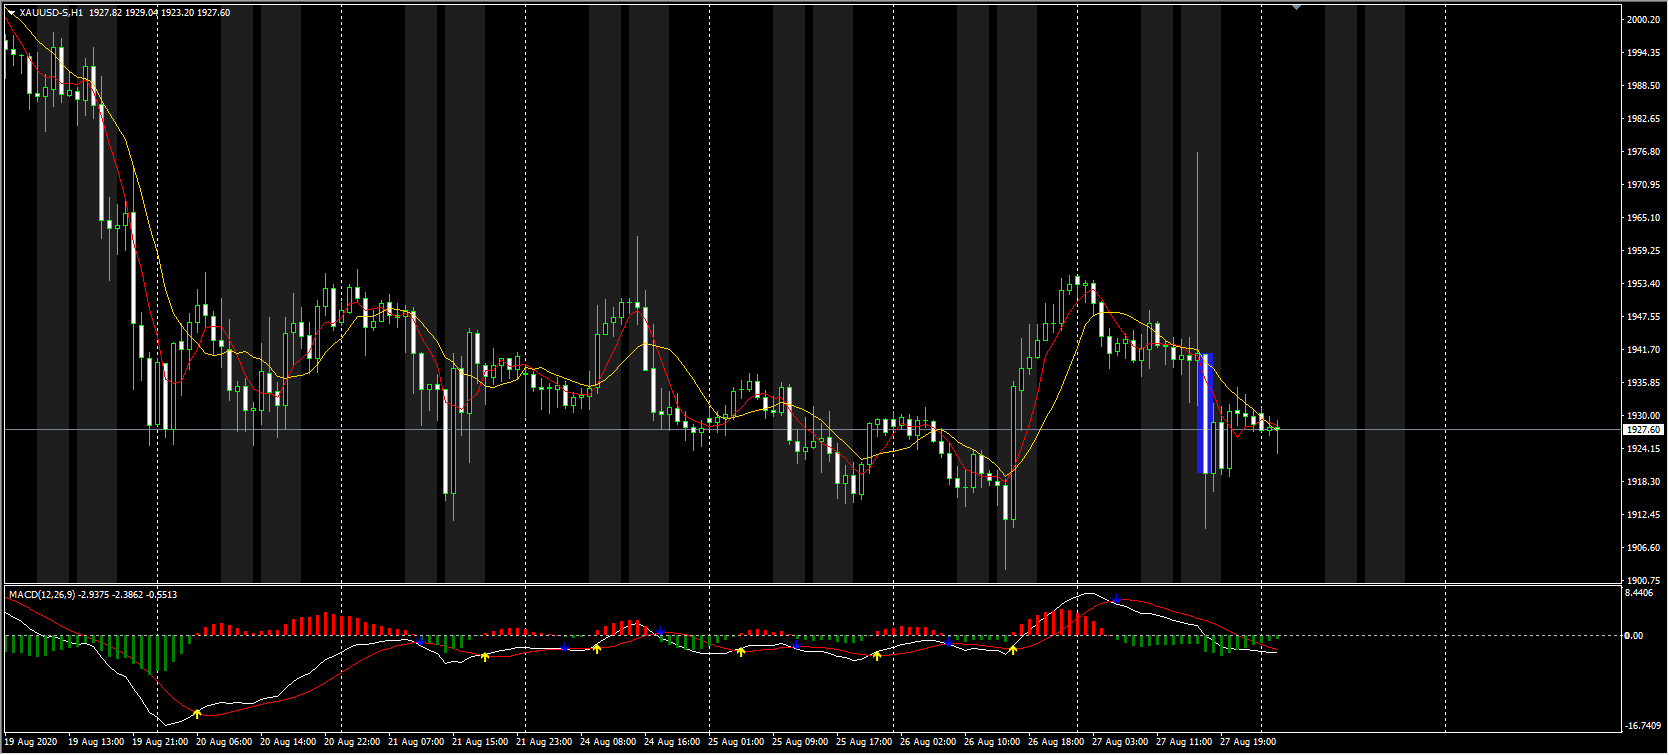Click the blue arrow at the MACD highest peak
Screen dimensions: 1669x755
tap(1116, 599)
